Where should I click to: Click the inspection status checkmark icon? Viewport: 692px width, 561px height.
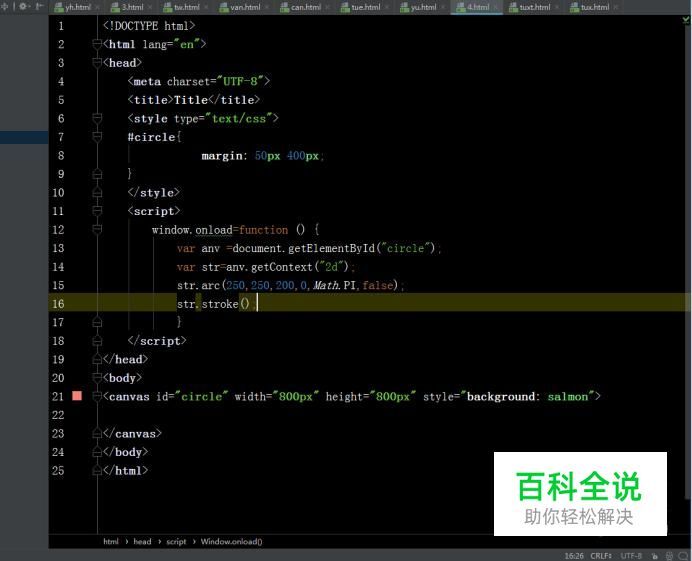coord(686,20)
